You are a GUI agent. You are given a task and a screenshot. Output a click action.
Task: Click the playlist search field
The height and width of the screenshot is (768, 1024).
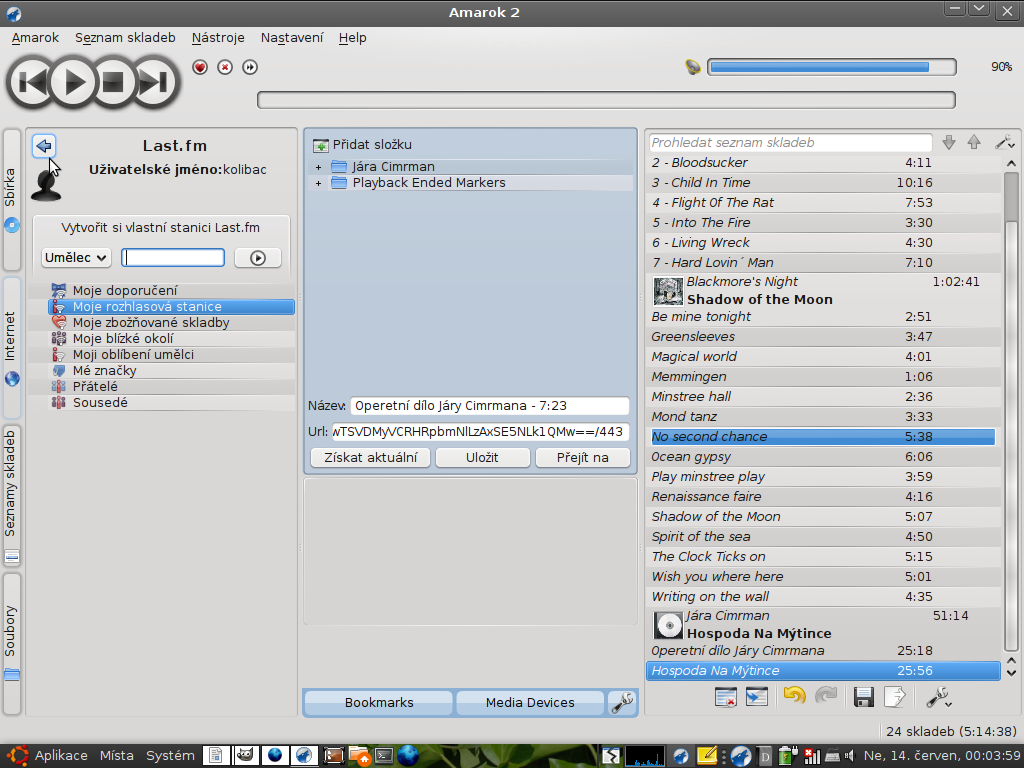[x=790, y=142]
